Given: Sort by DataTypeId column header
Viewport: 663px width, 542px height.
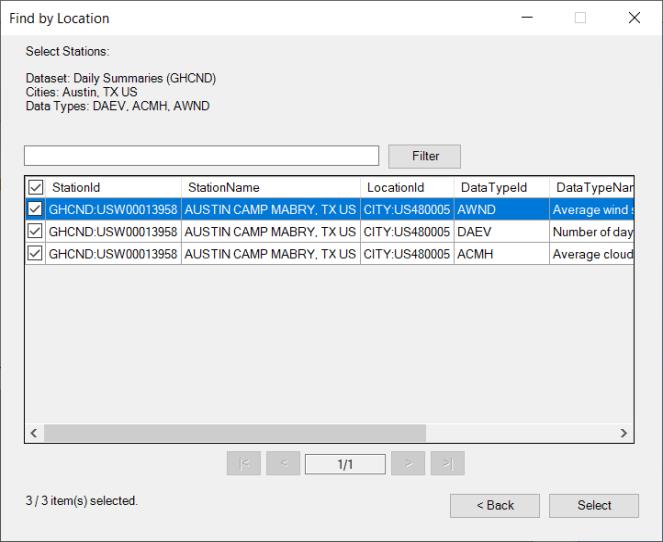Looking at the screenshot, I should (x=500, y=188).
